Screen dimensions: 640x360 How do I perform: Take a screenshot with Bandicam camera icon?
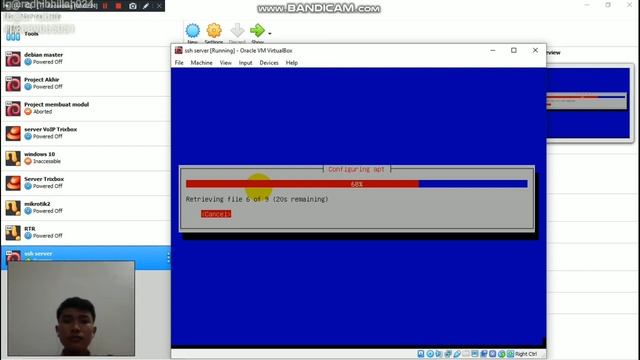click(133, 6)
